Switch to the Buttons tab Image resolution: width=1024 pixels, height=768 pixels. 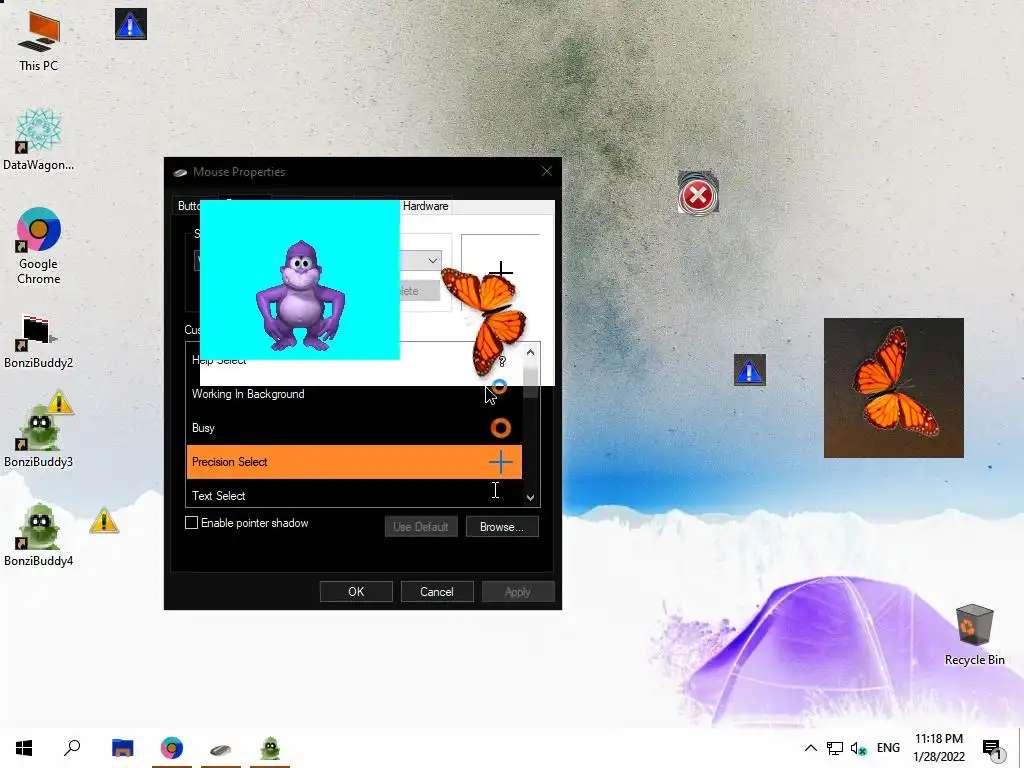click(188, 206)
